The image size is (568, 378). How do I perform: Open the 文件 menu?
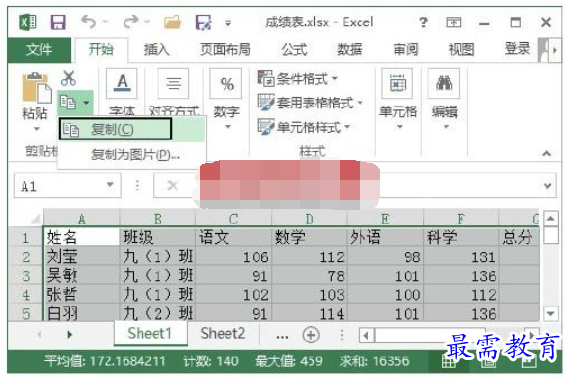click(39, 50)
